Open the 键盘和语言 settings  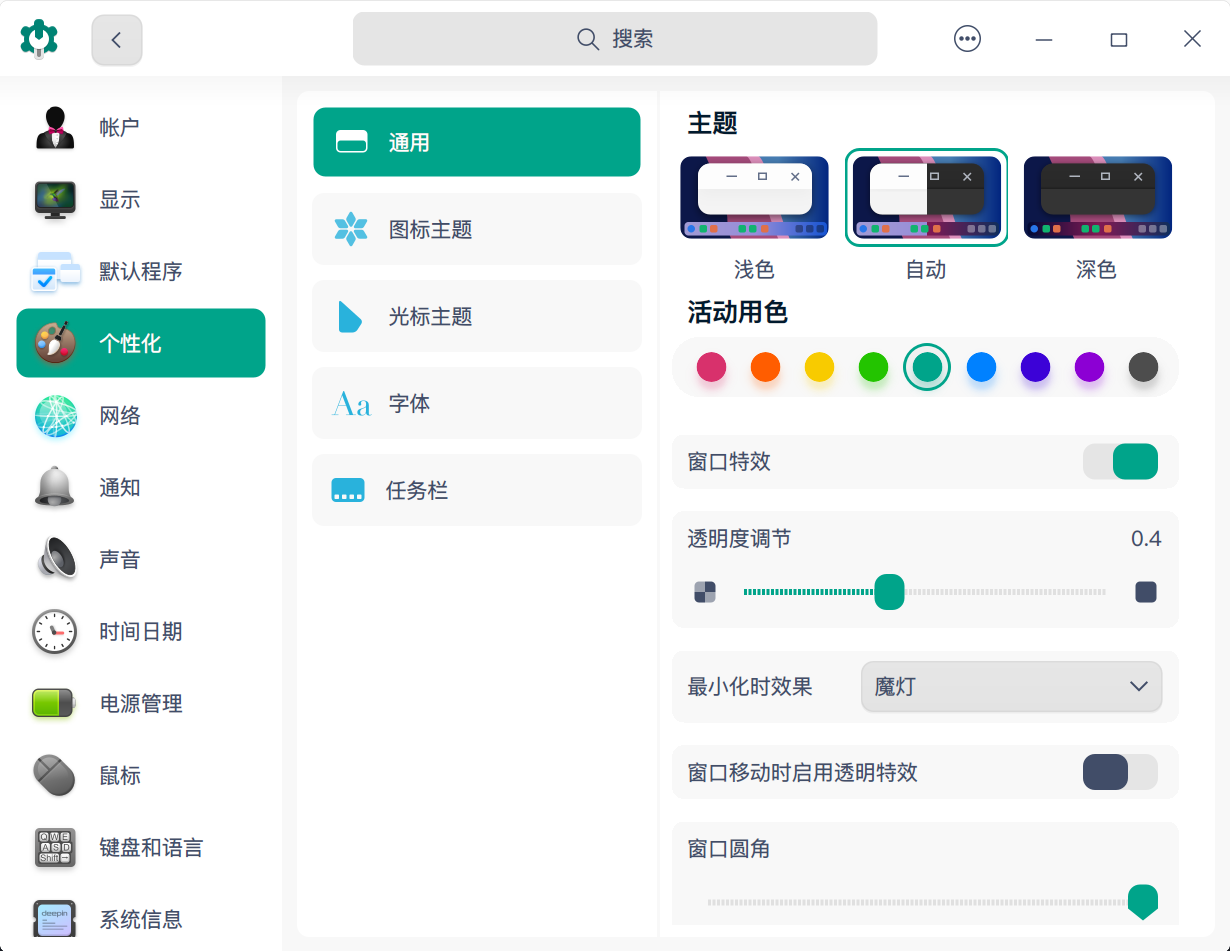click(150, 847)
